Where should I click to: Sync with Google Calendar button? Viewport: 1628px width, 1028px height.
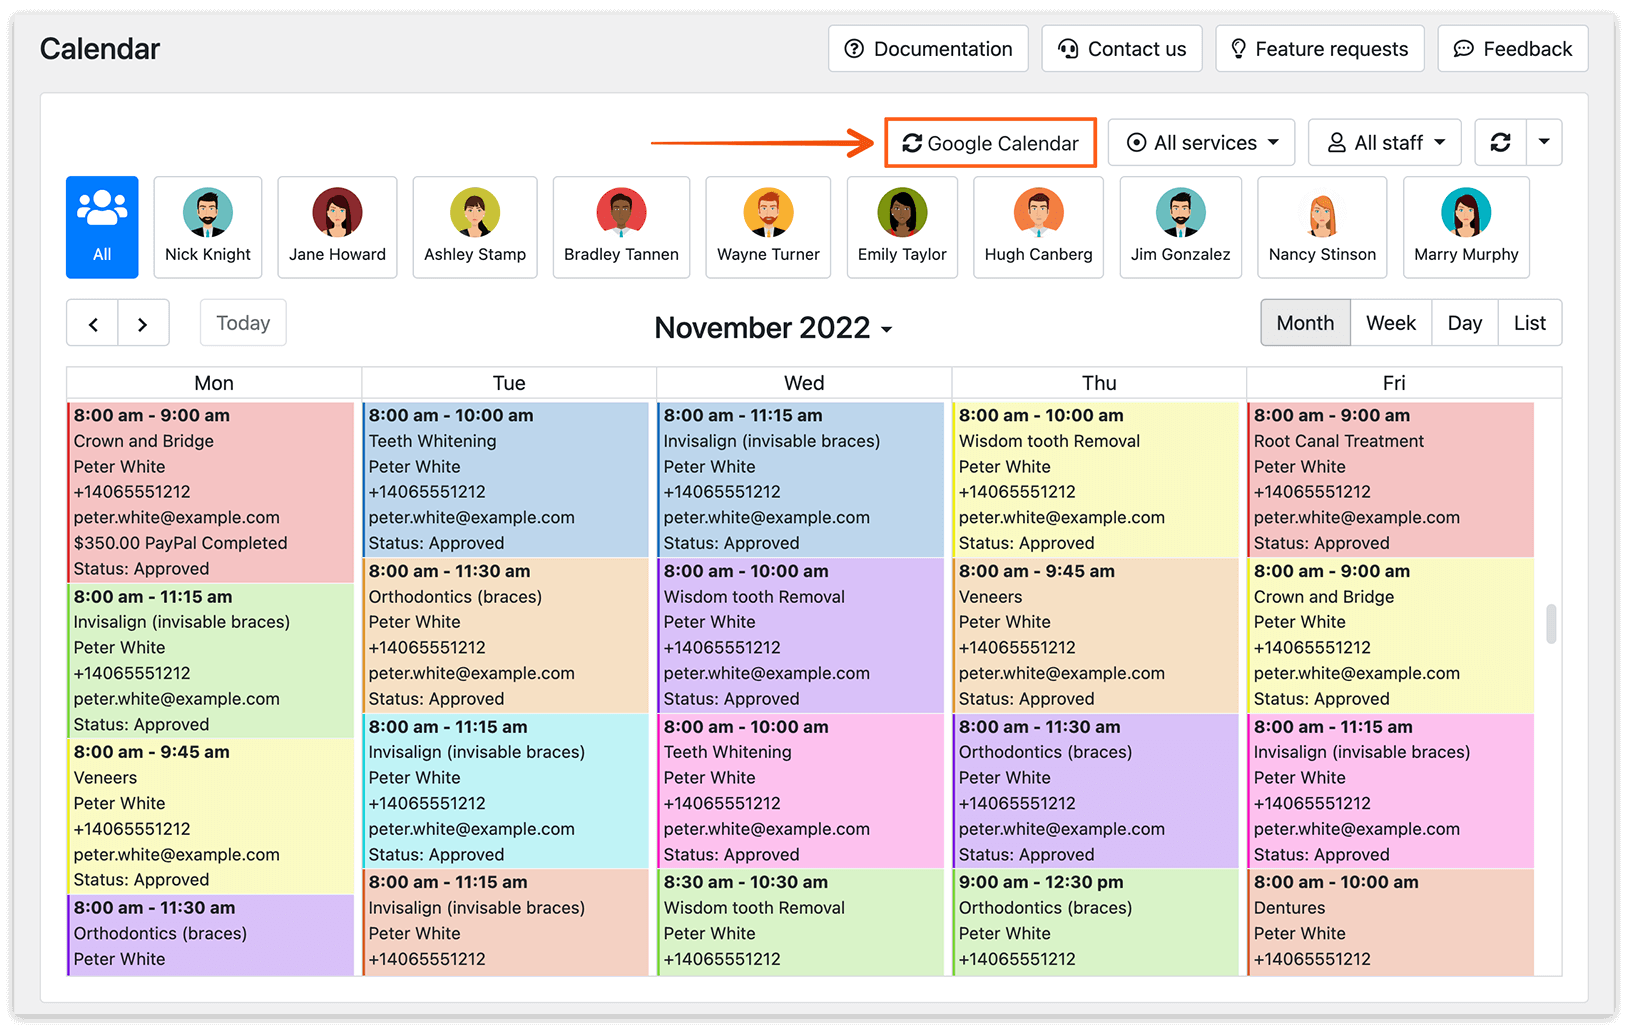990,143
